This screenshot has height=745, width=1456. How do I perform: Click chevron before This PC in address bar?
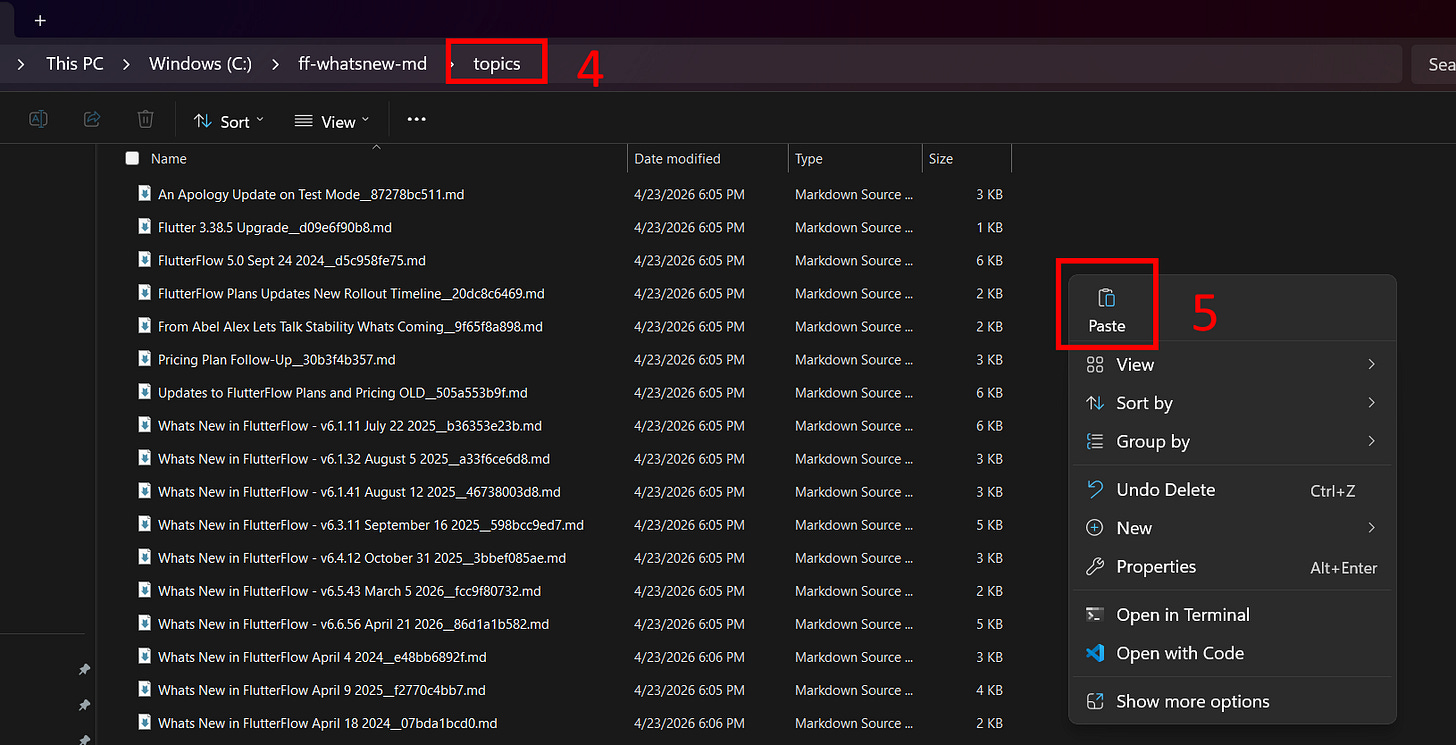pos(21,64)
